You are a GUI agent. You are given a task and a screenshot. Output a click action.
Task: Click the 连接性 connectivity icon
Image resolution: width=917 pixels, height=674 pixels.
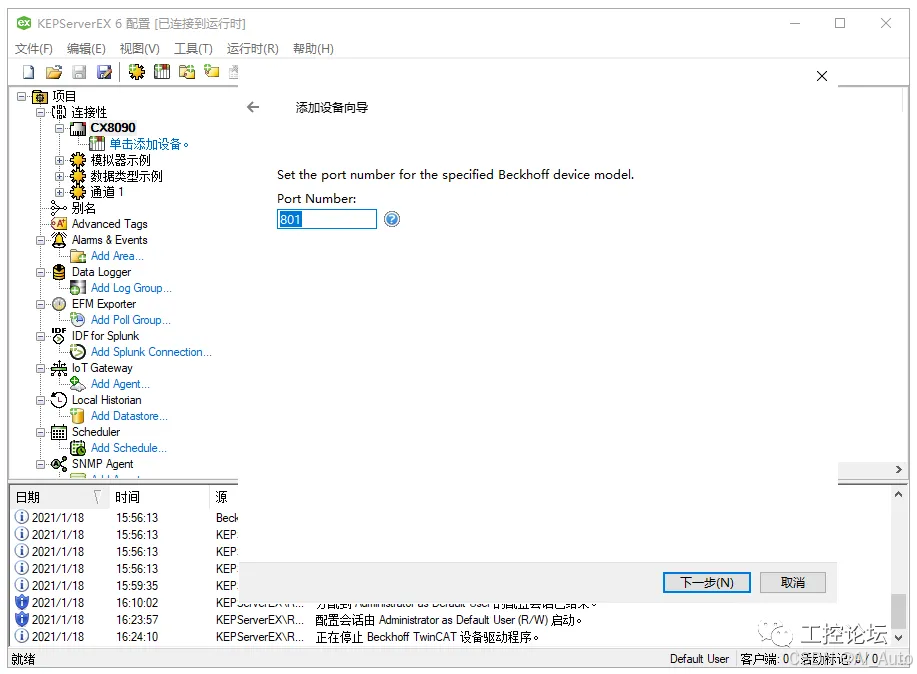59,112
